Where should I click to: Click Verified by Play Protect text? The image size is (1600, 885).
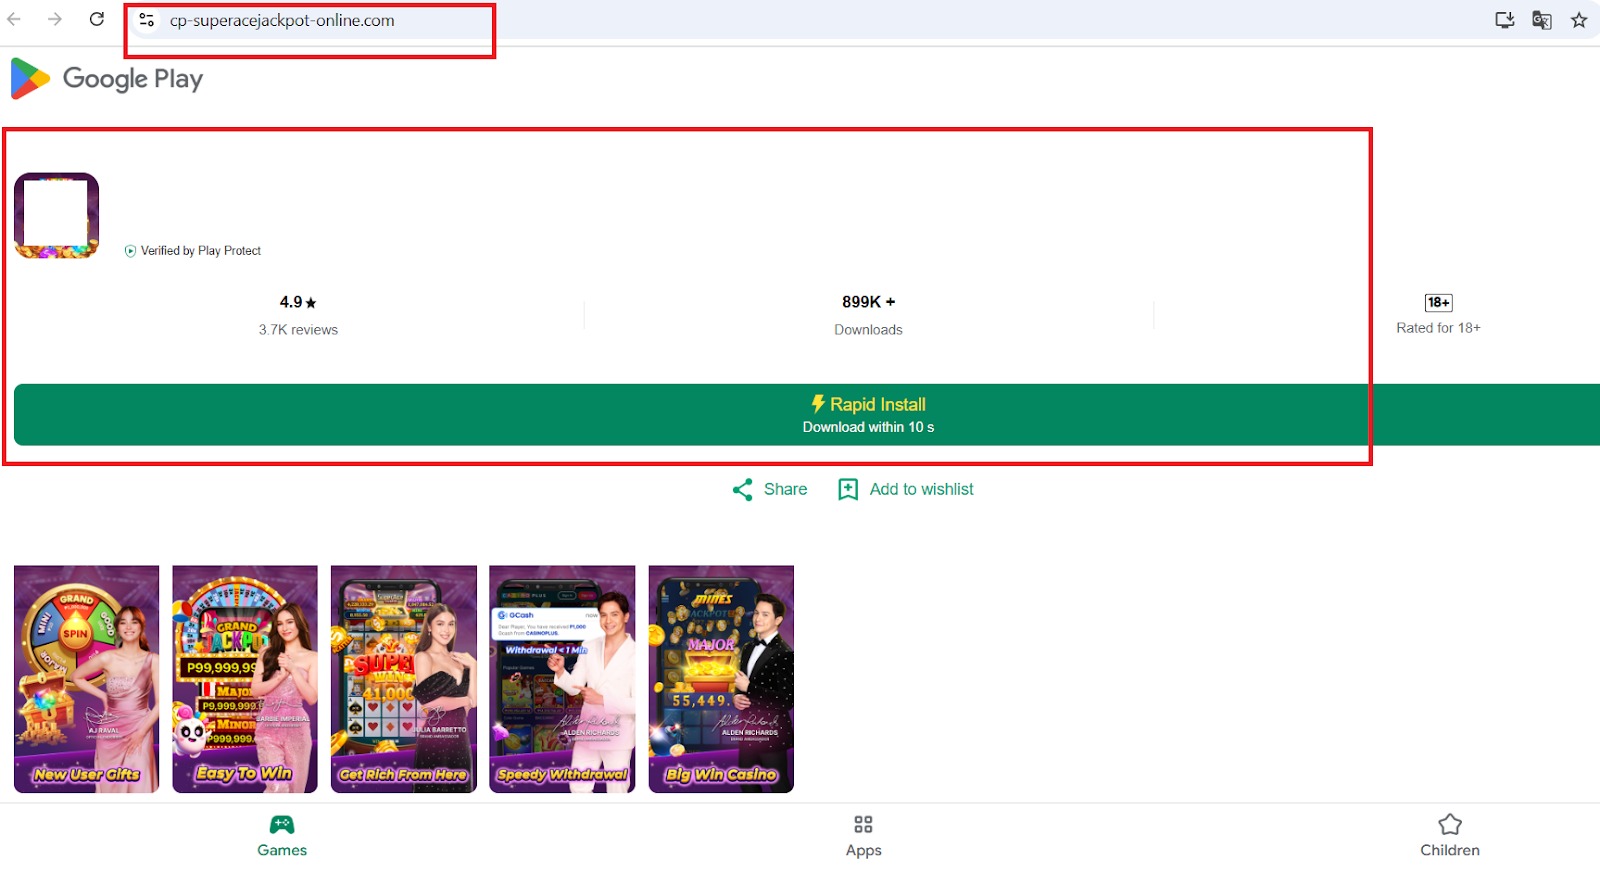coord(201,251)
